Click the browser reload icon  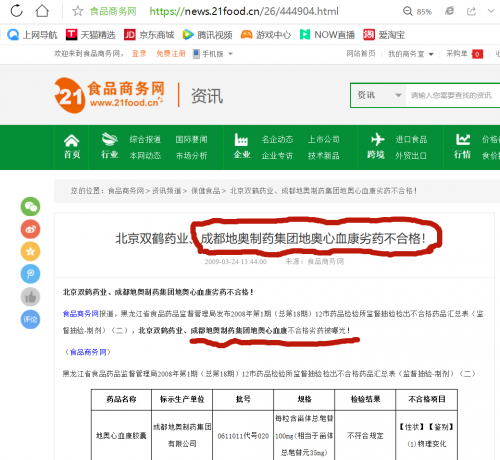(16, 11)
